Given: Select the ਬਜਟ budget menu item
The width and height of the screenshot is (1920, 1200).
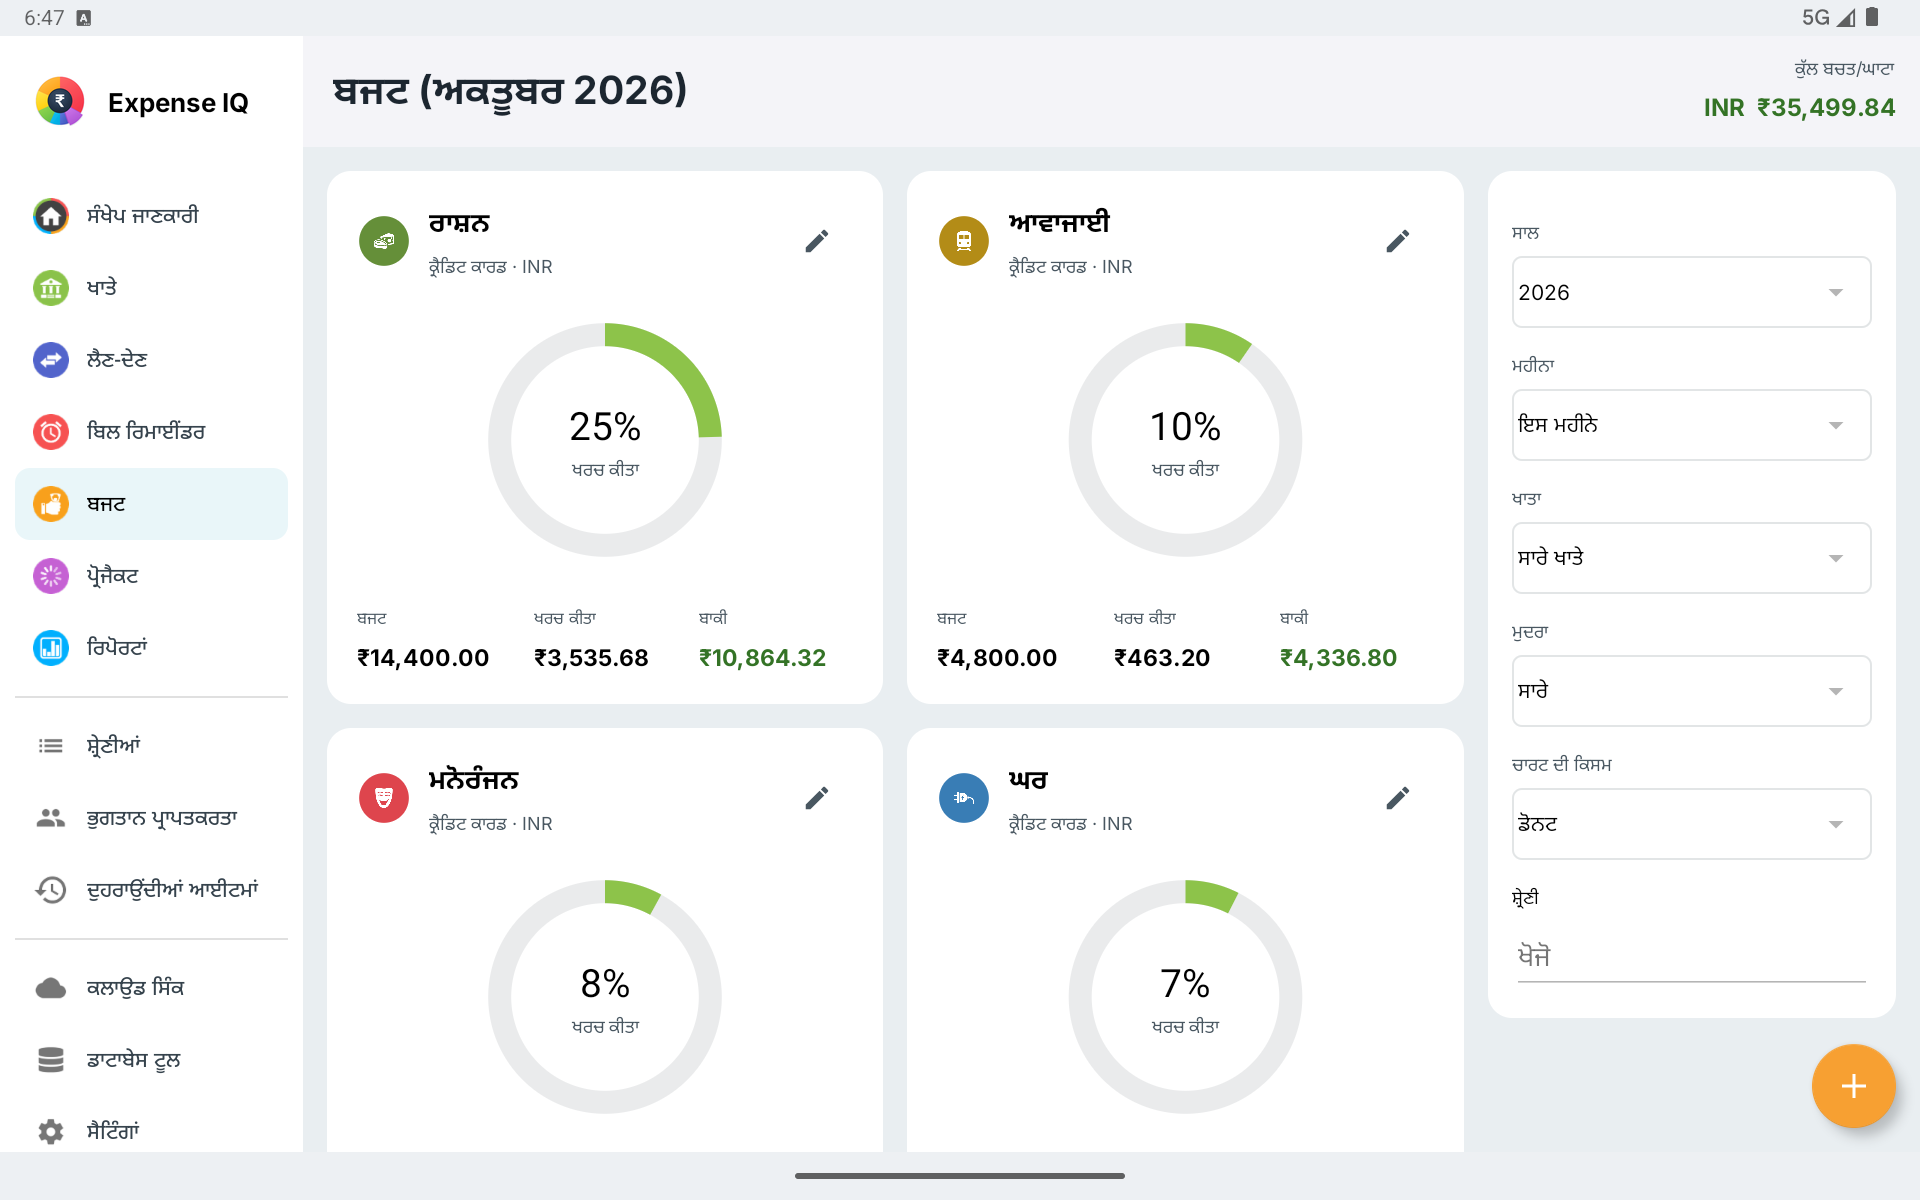Looking at the screenshot, I should [151, 504].
